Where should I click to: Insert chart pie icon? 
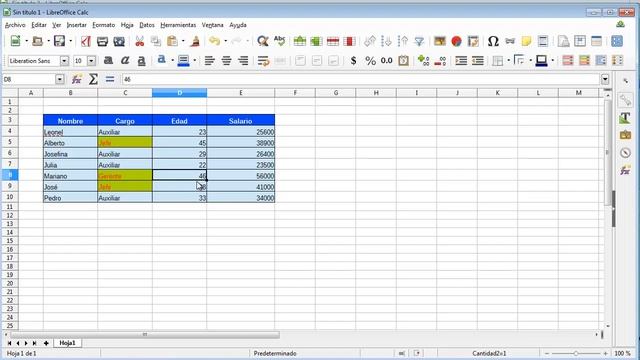pos(456,41)
